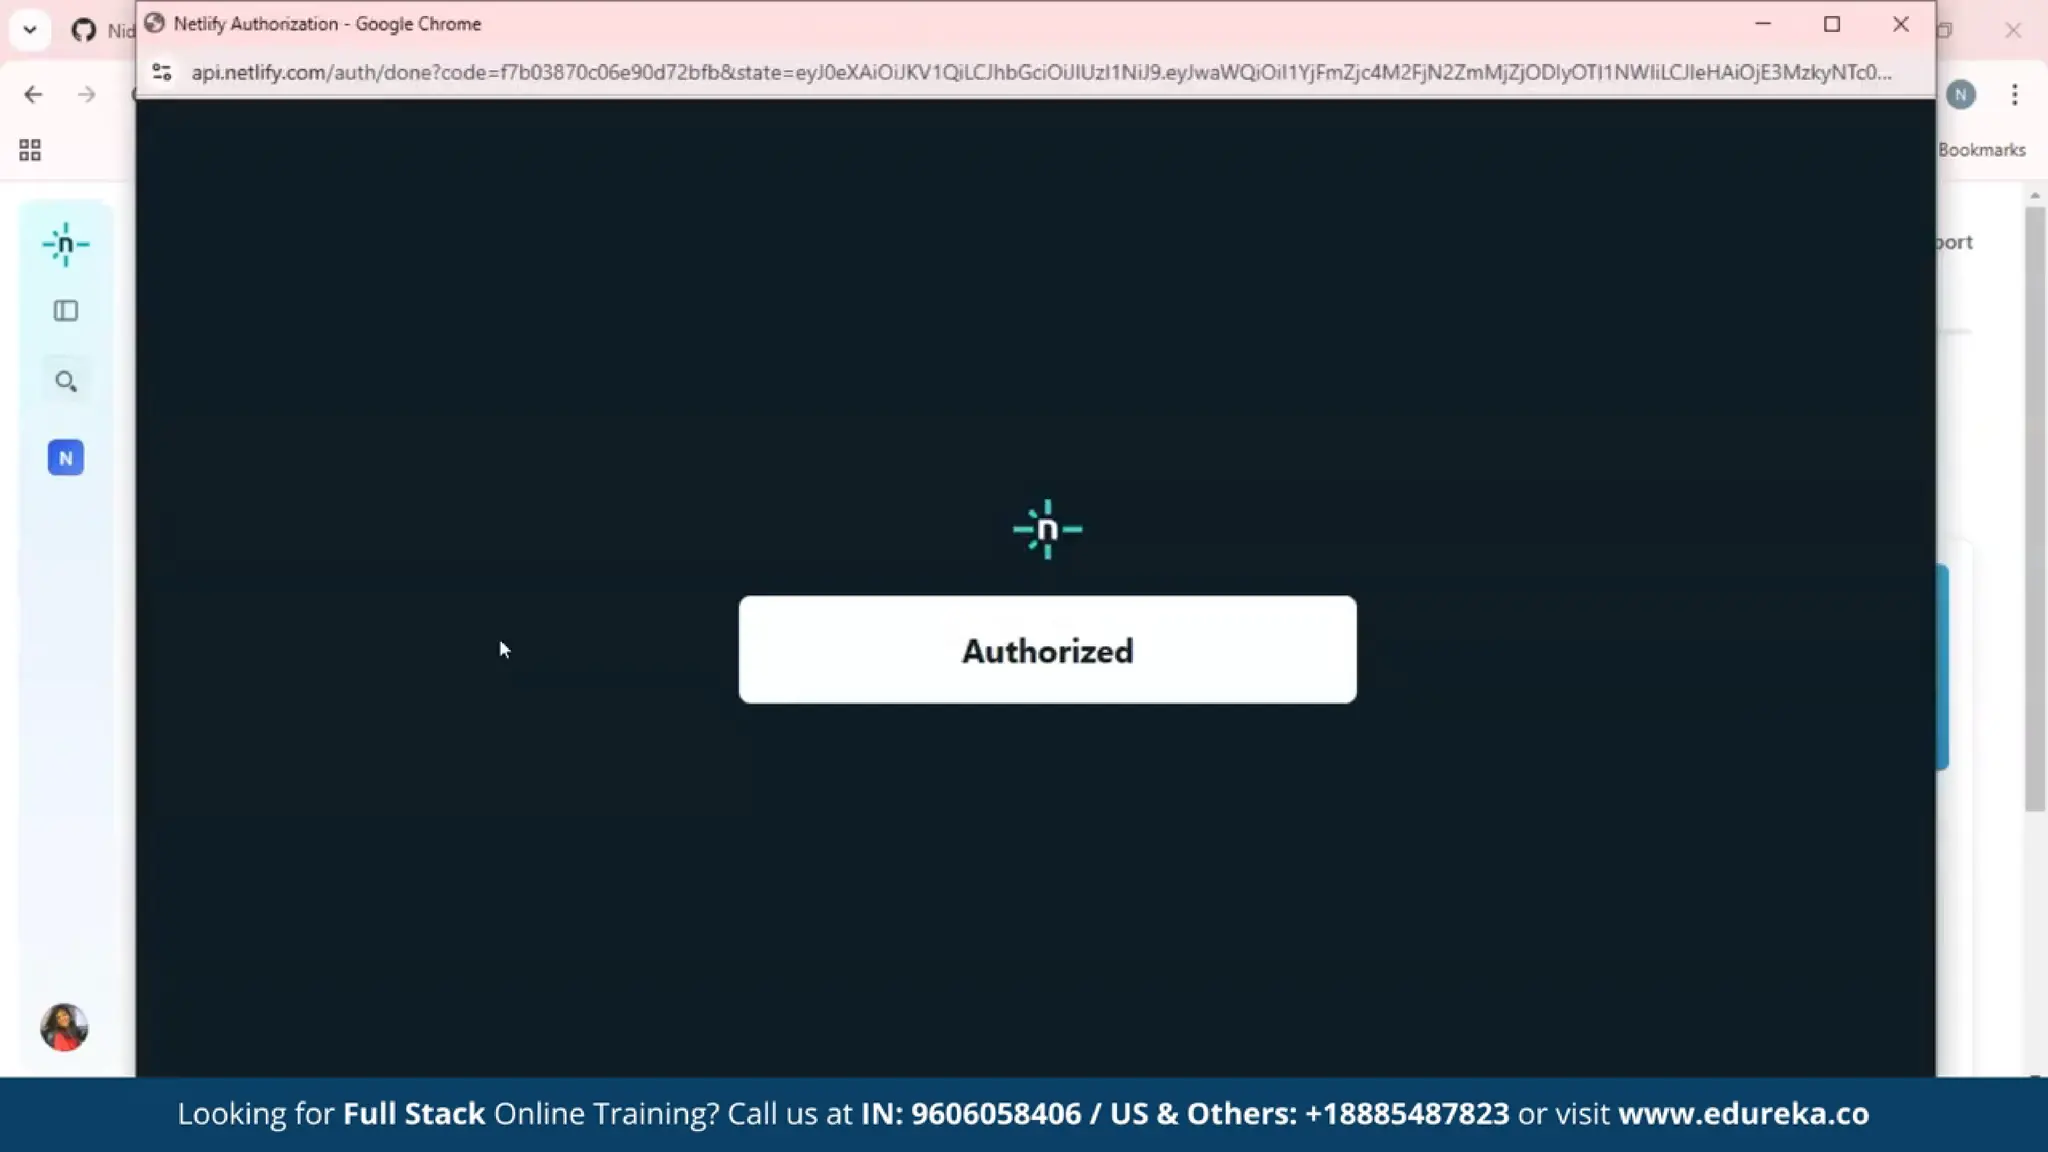Viewport: 2048px width, 1152px height.
Task: Maximize the Netlify Authorization popup window
Action: pos(1832,24)
